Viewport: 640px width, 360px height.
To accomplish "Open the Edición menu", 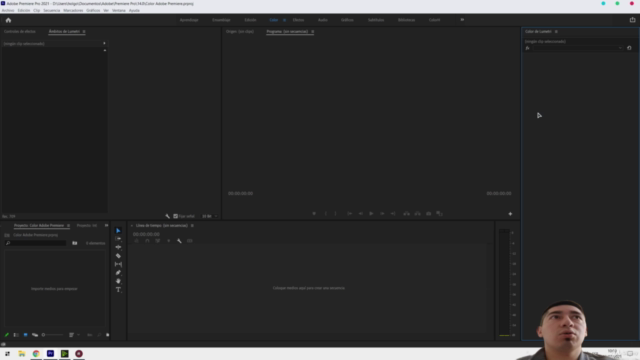I will [24, 11].
